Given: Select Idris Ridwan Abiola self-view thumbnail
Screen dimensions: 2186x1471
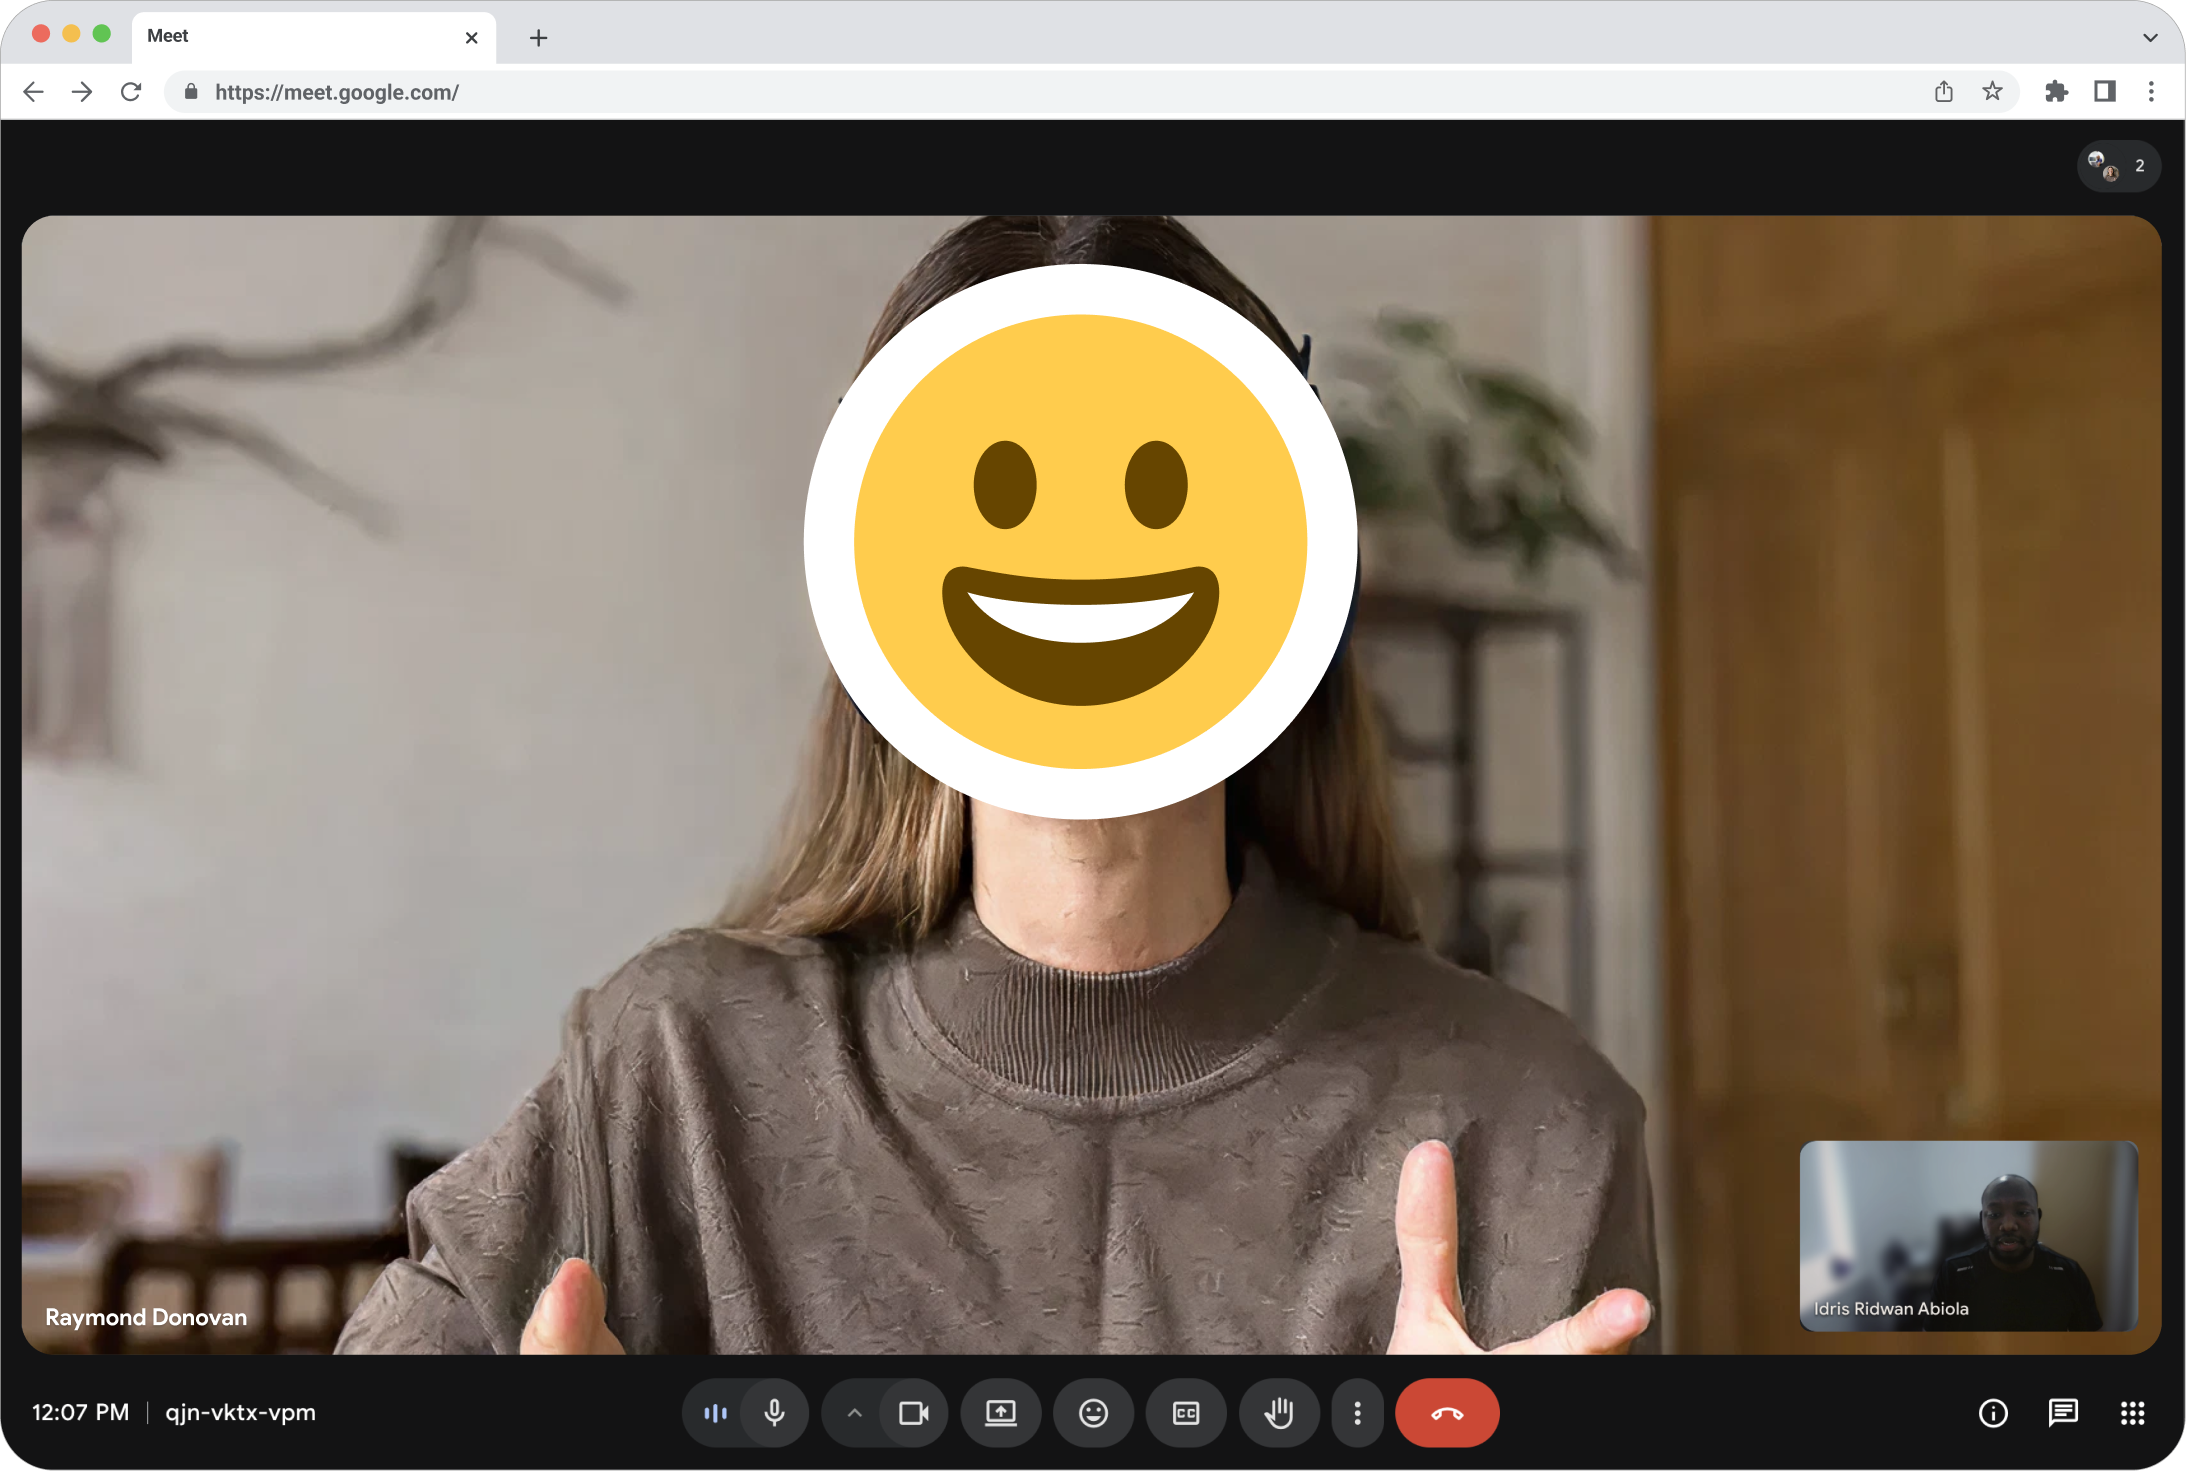Looking at the screenshot, I should coord(1968,1236).
